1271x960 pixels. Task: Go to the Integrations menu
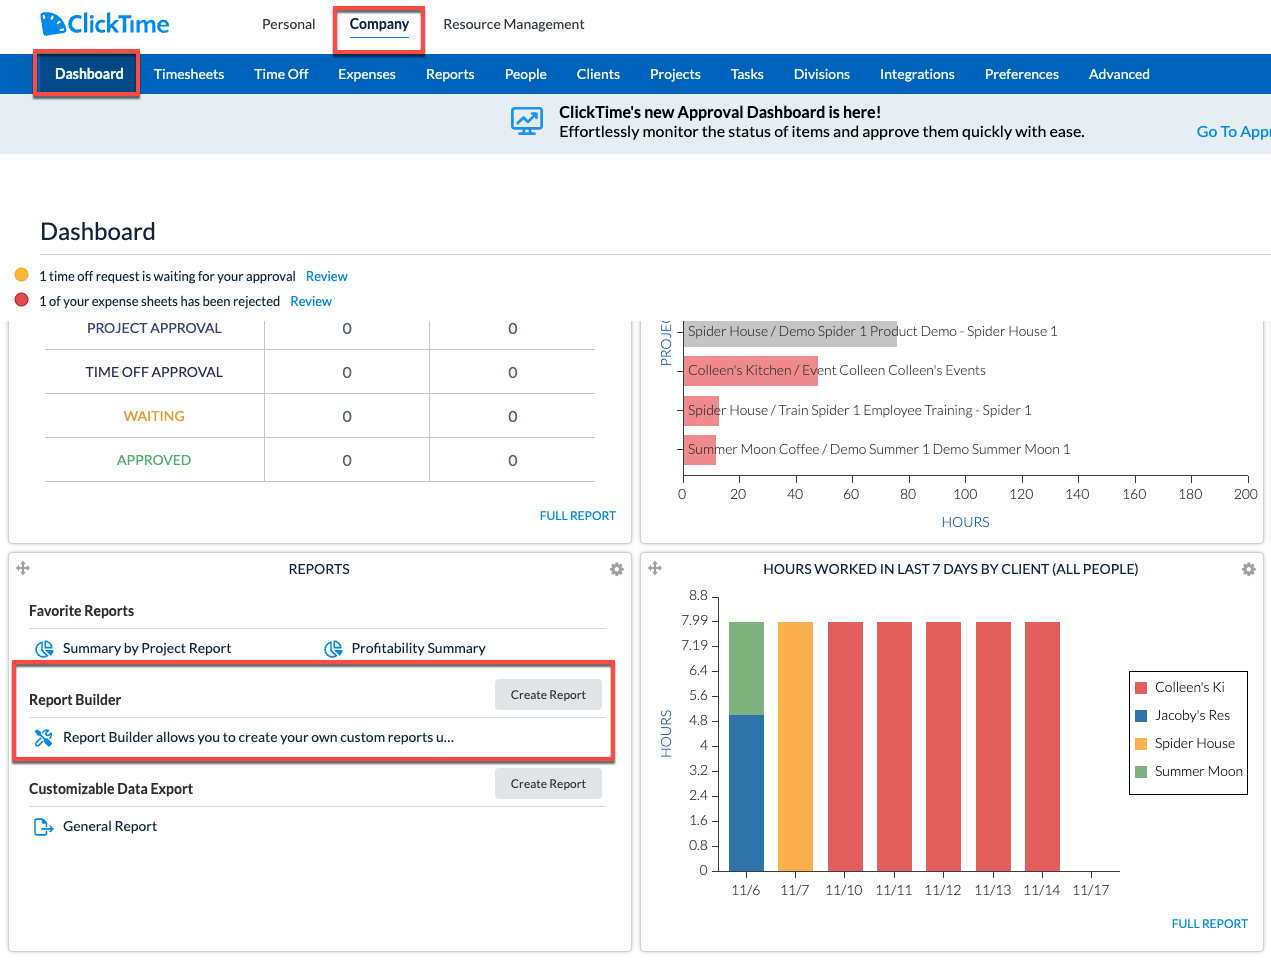[x=917, y=74]
